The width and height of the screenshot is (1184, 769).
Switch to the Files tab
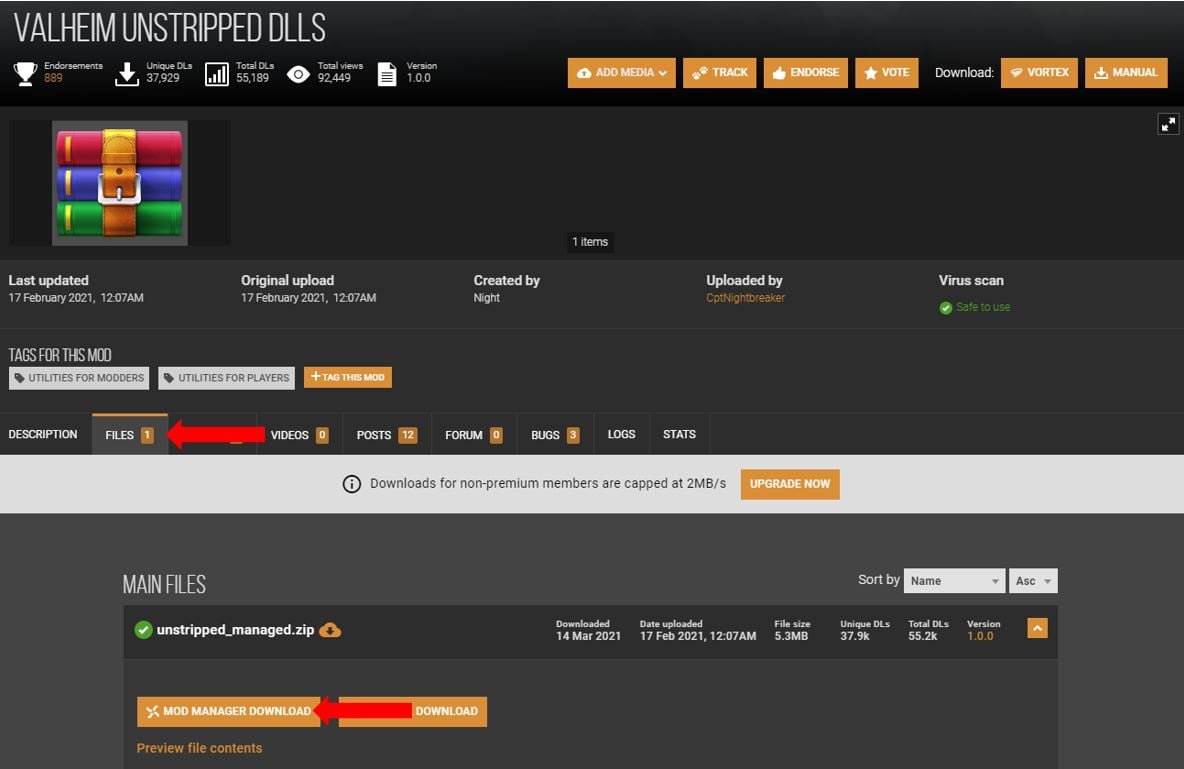point(129,435)
